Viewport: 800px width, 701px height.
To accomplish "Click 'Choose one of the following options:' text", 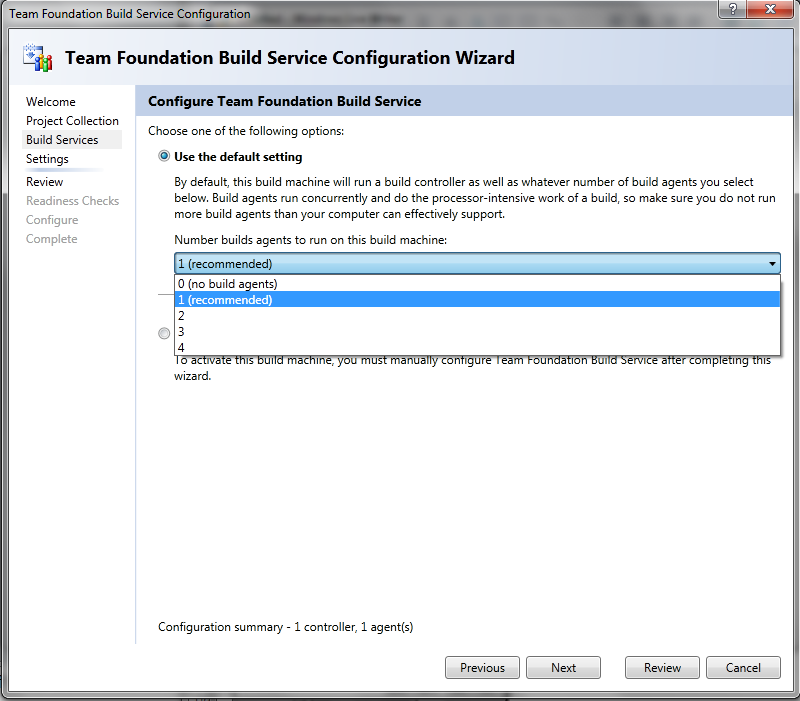I will [x=246, y=131].
